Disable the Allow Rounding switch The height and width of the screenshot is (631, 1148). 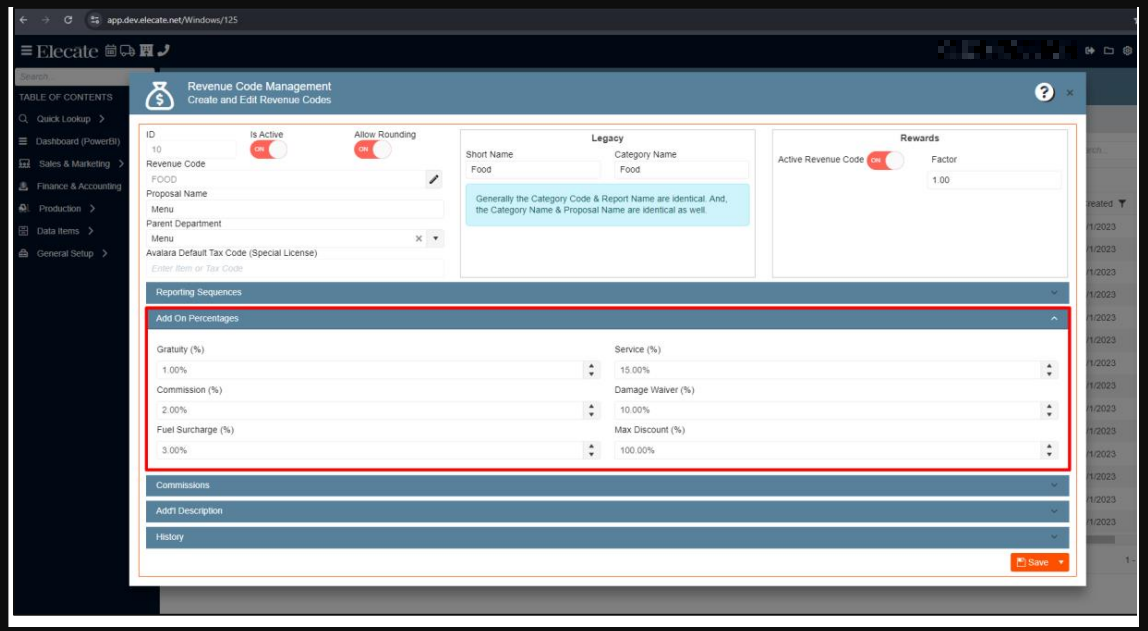[372, 149]
